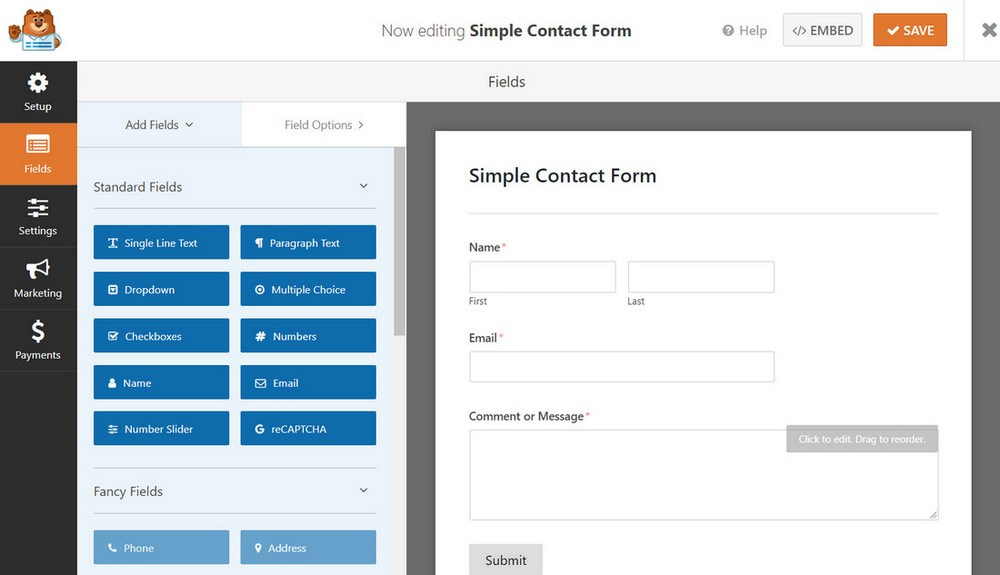This screenshot has width=1000, height=575.
Task: Add a Checkboxes field
Action: [x=161, y=336]
